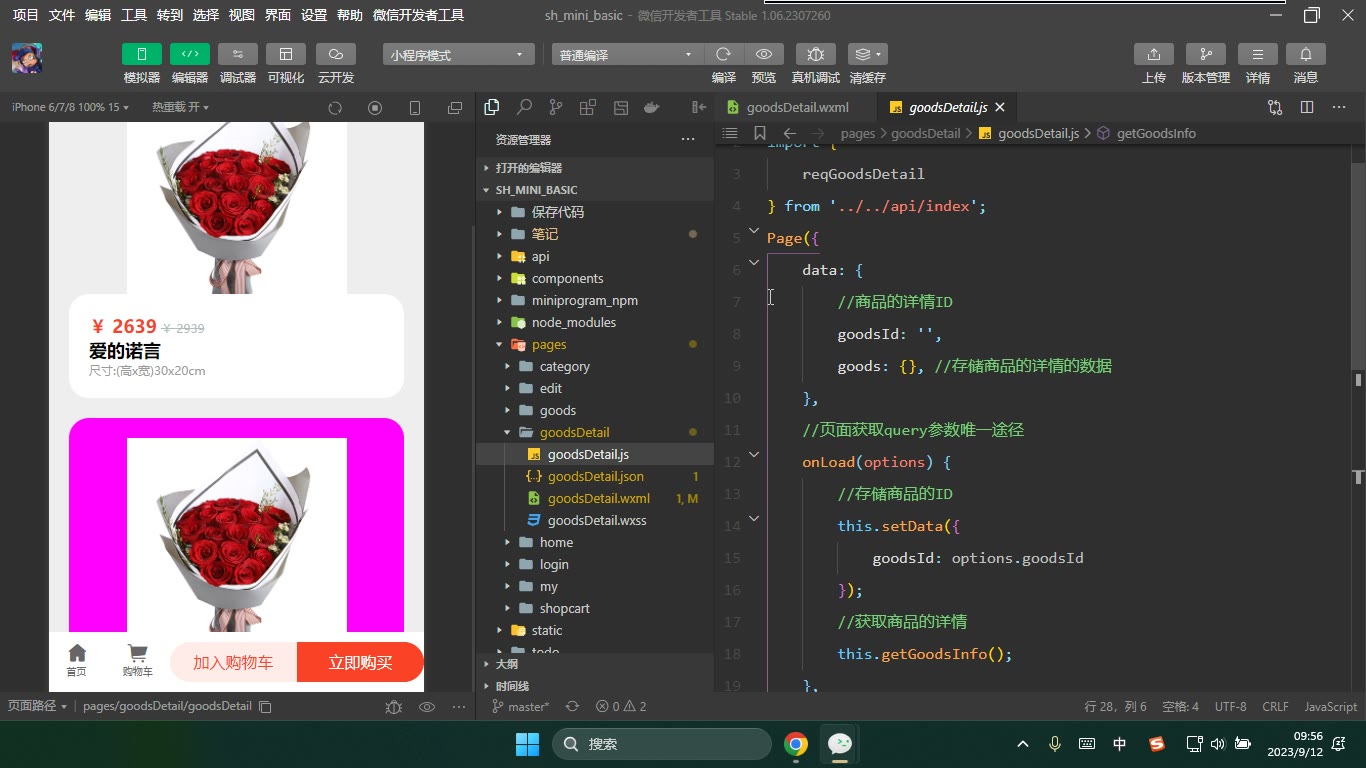Open the messages (消息) bell

1306,54
